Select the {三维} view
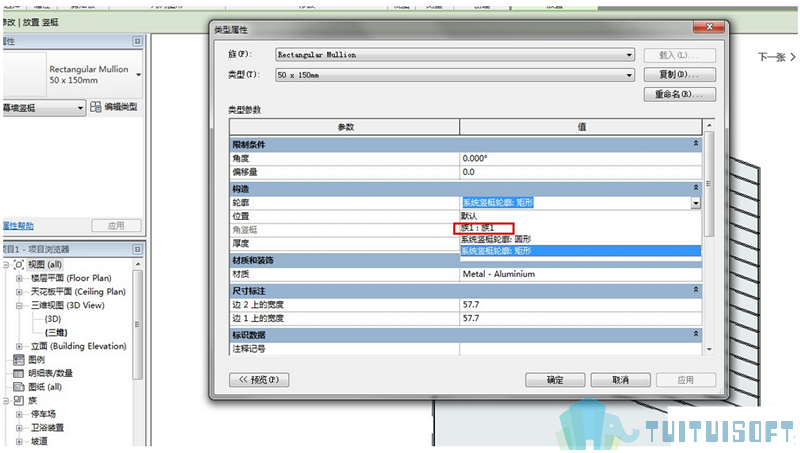Image resolution: width=800 pixels, height=453 pixels. (x=56, y=333)
